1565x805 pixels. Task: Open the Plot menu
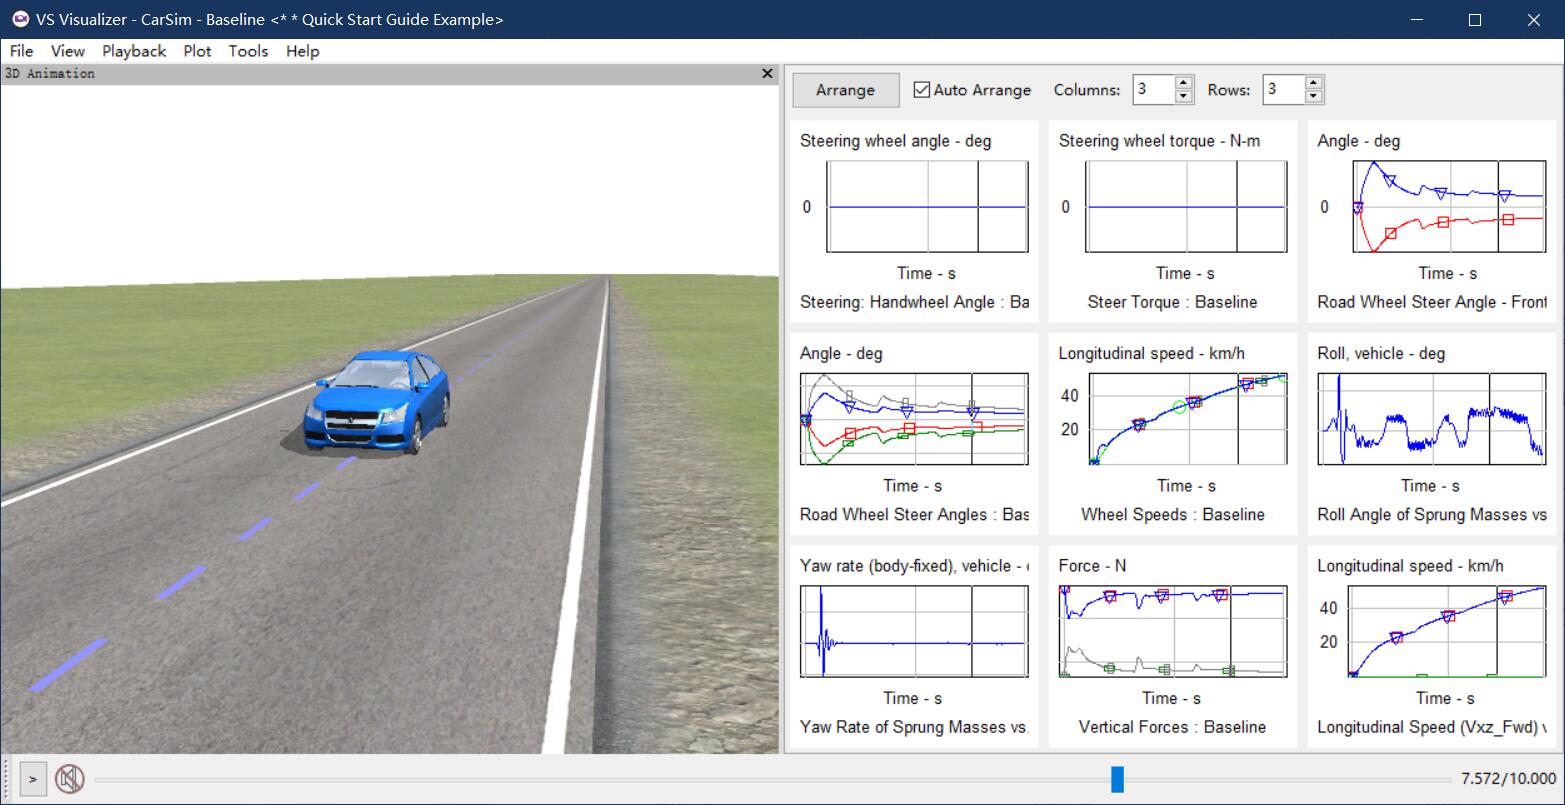(197, 51)
